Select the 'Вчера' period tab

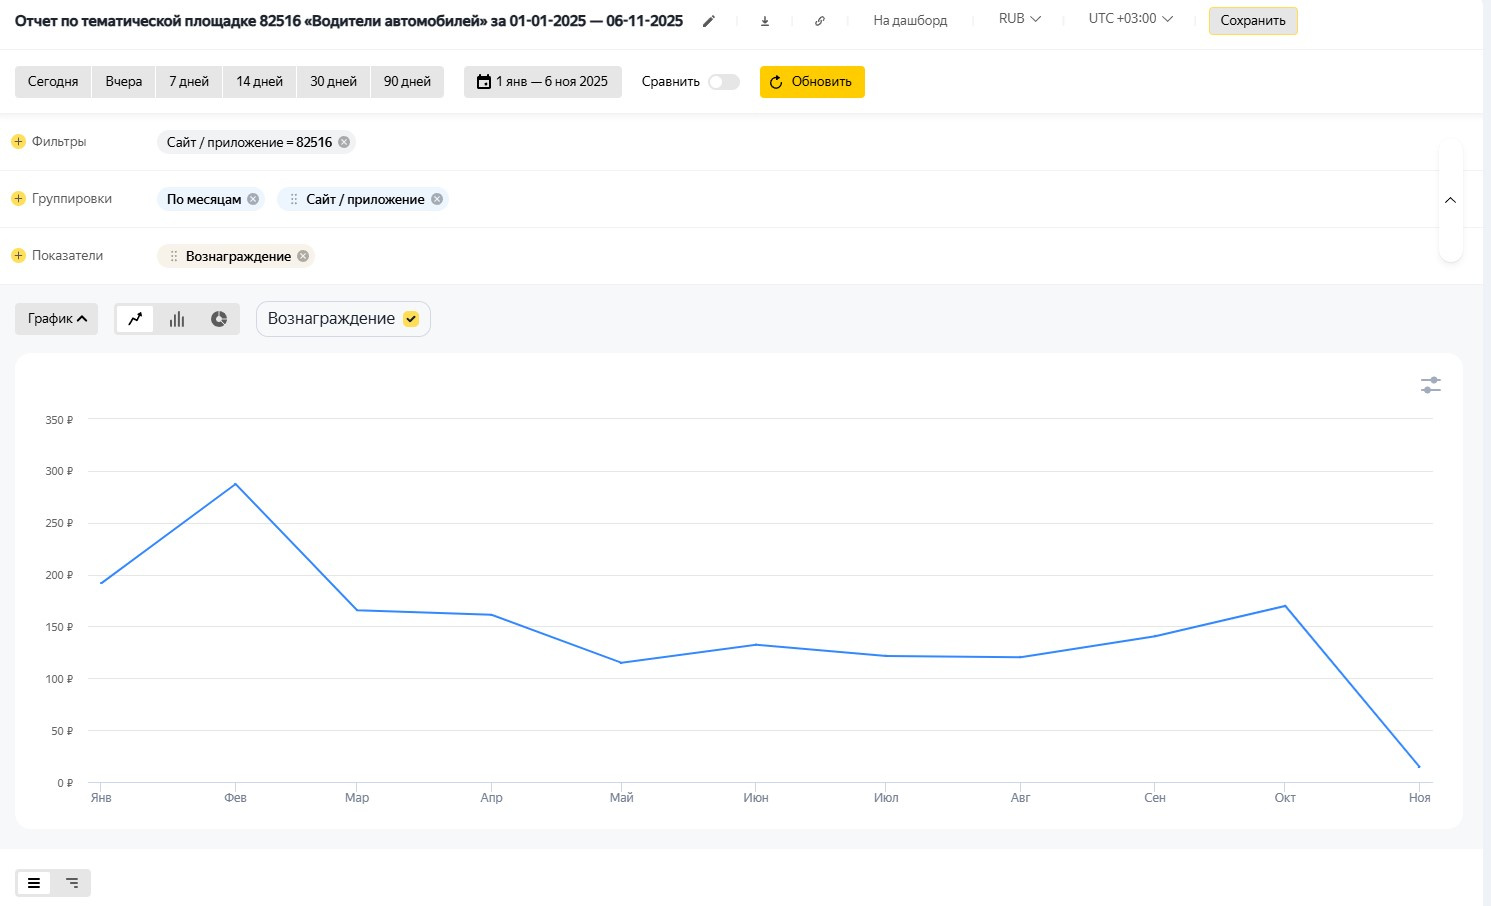click(124, 82)
